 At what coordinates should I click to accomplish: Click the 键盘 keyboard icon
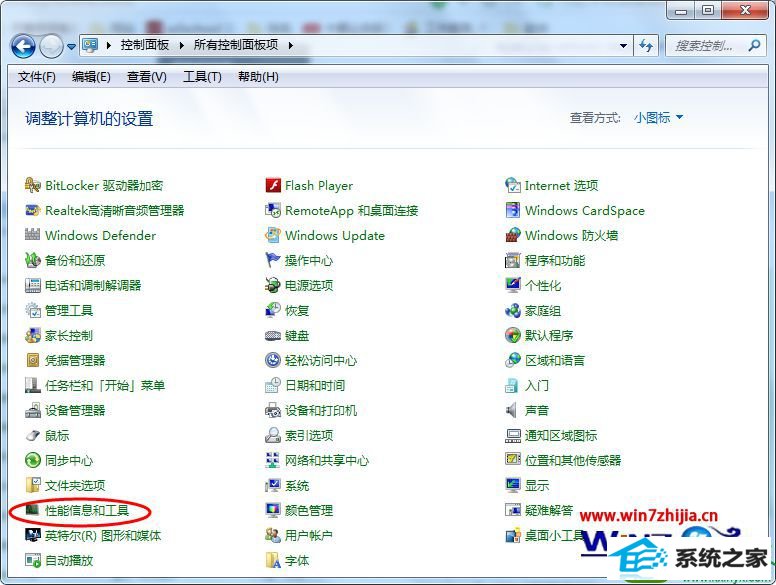click(x=273, y=336)
